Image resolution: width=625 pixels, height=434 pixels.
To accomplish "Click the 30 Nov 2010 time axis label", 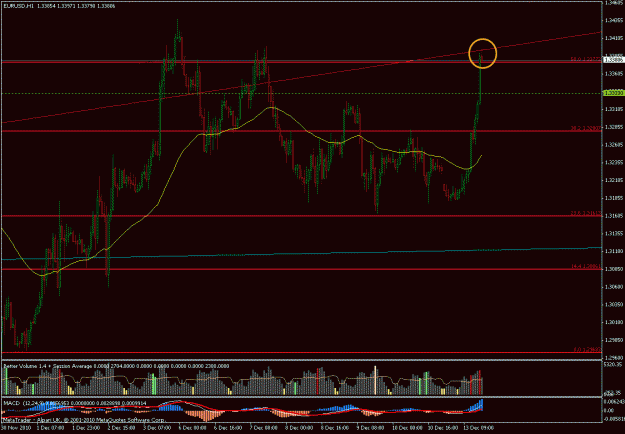I will 15,427.
